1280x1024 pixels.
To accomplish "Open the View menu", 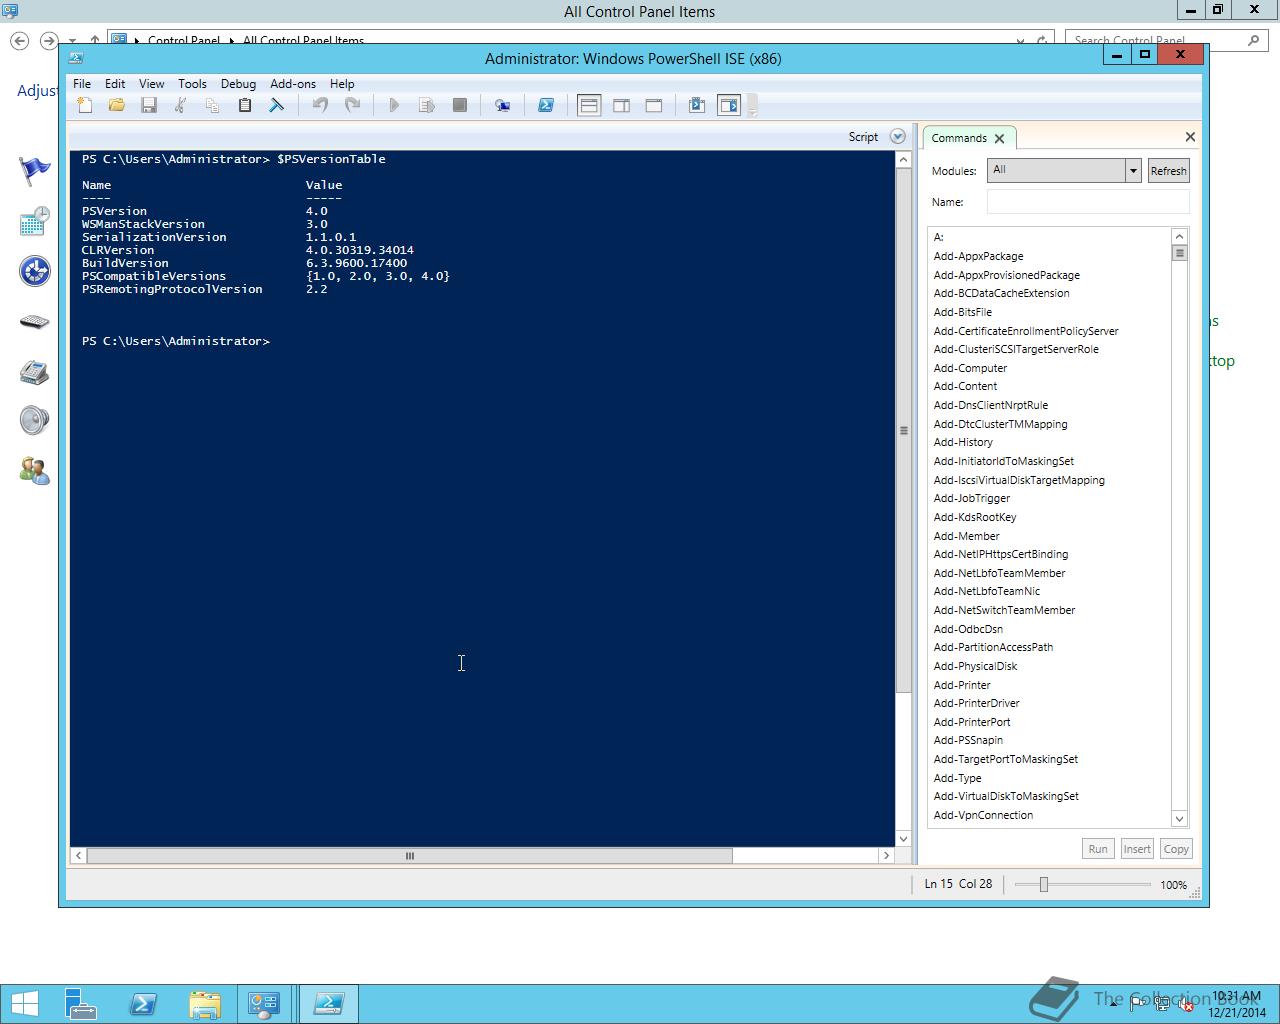I will 151,84.
